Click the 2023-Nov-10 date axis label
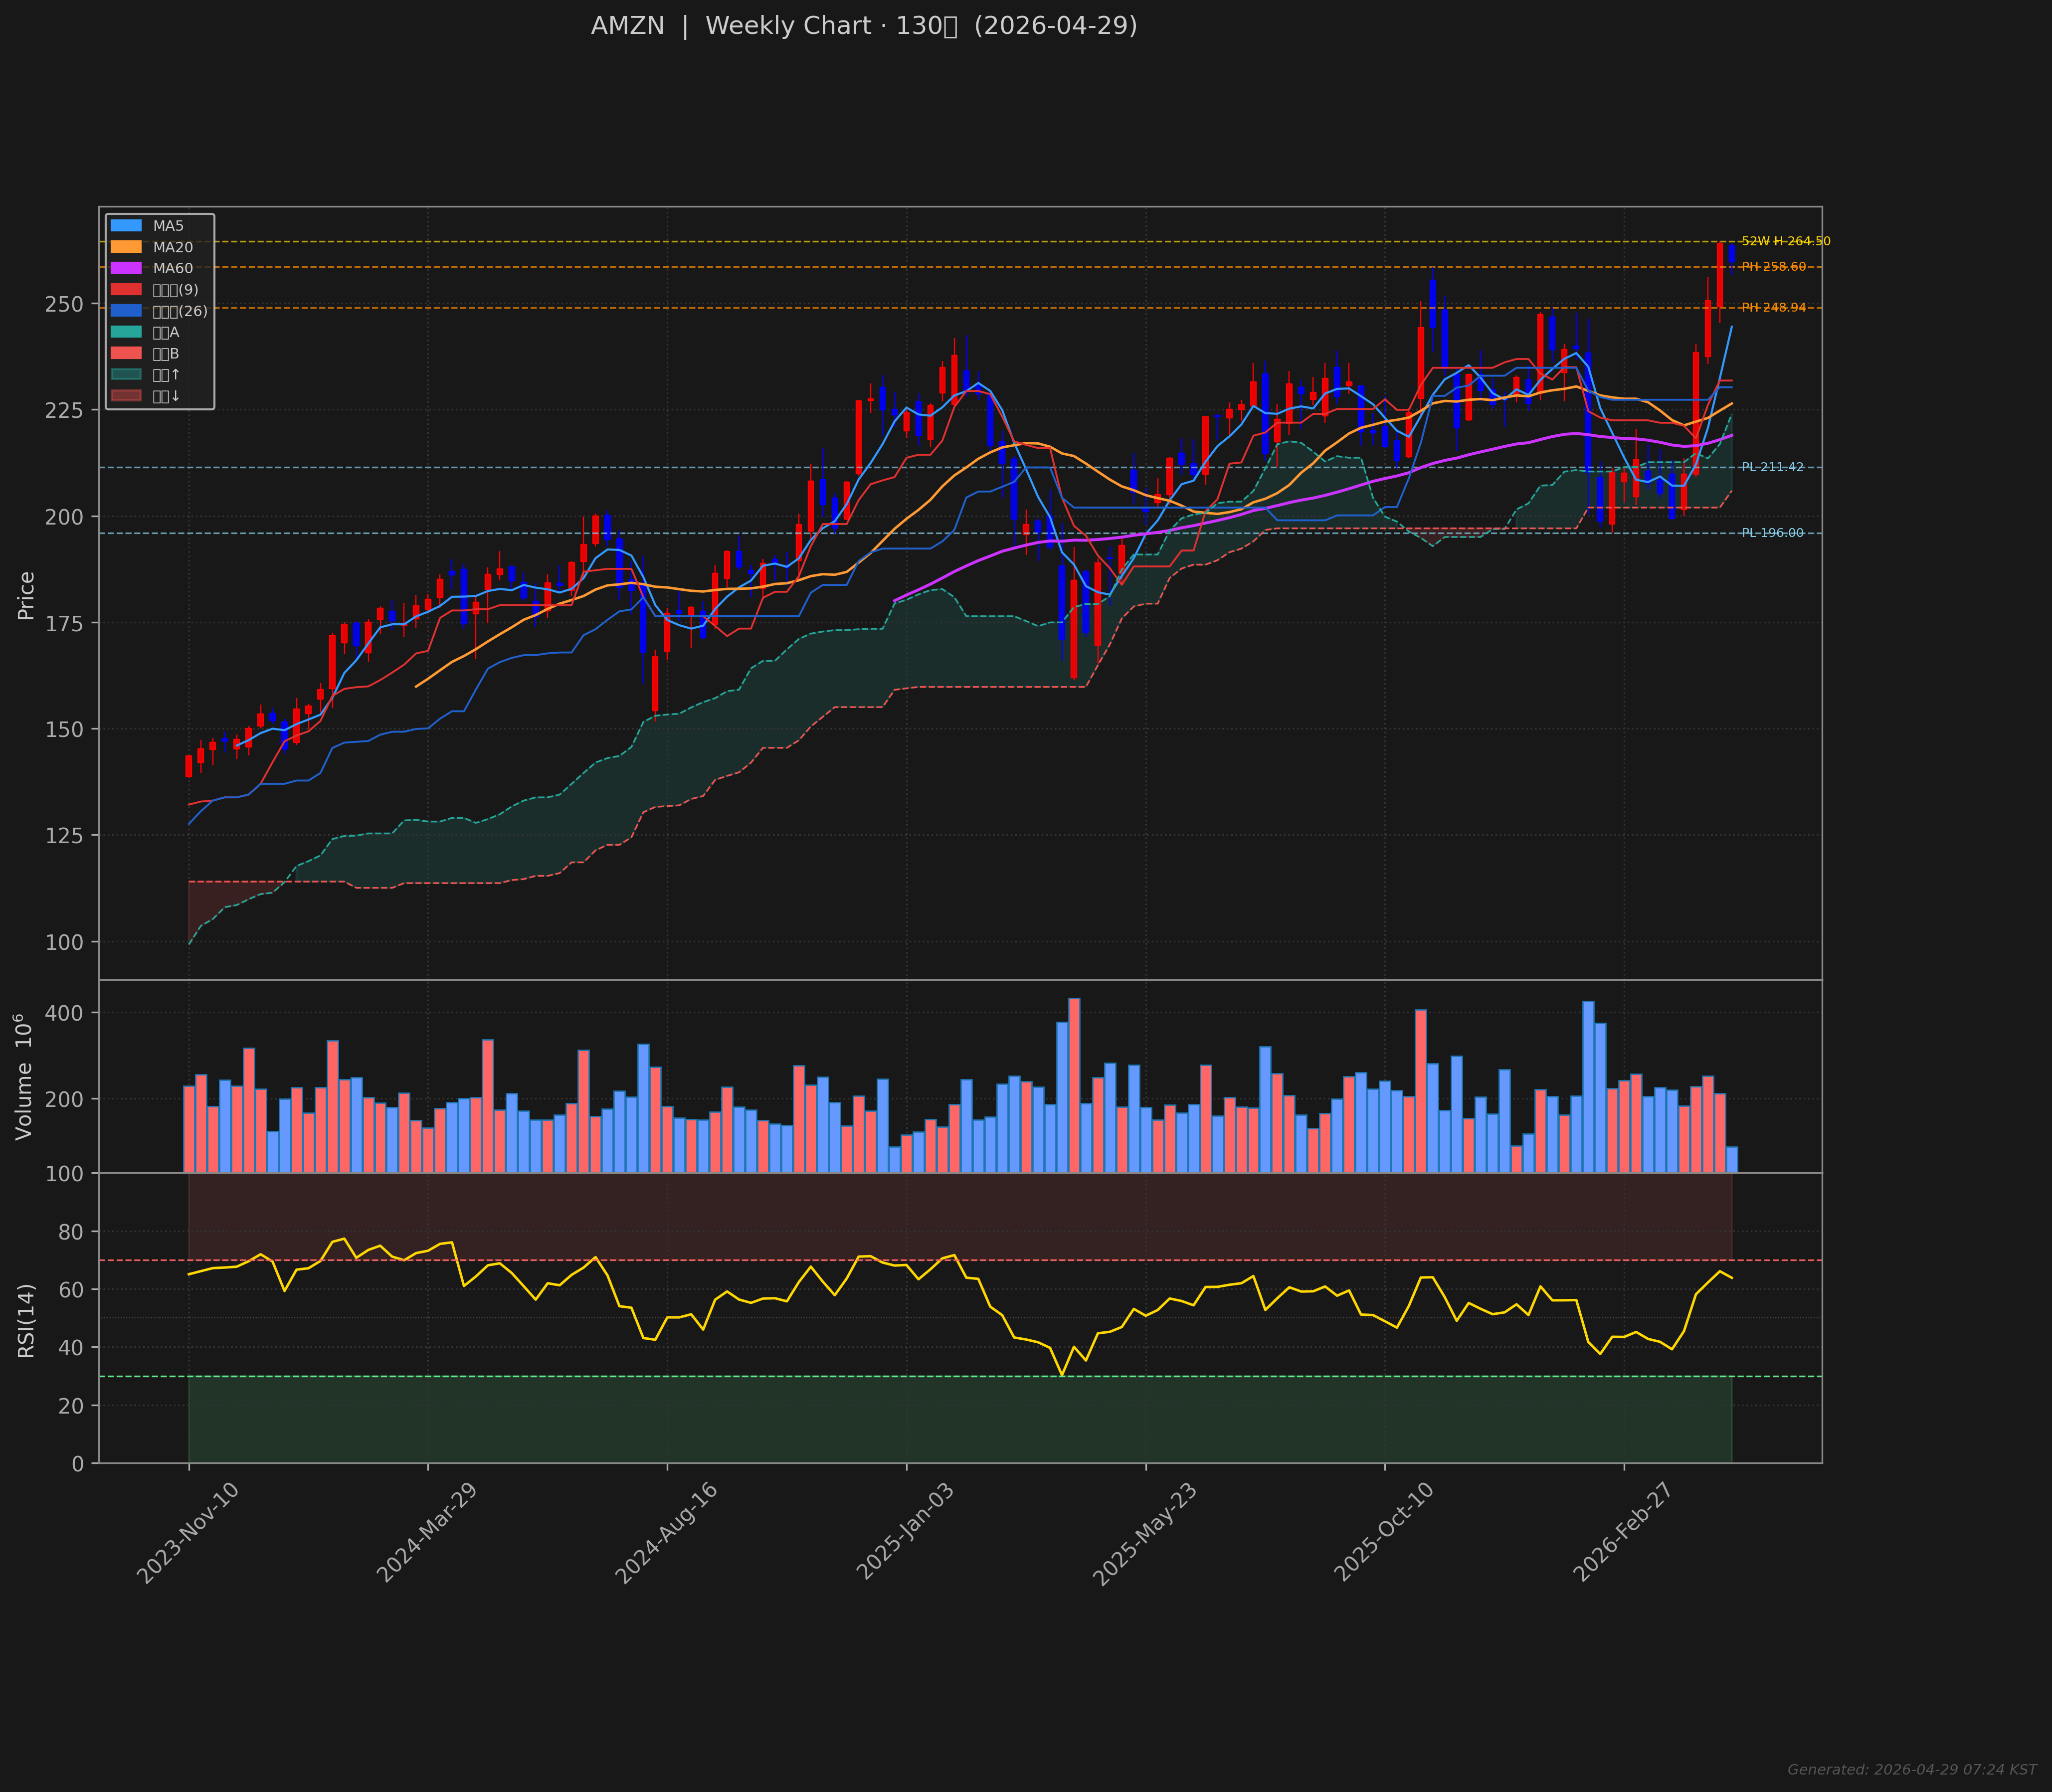Viewport: 2052px width, 1792px height. click(x=187, y=1533)
